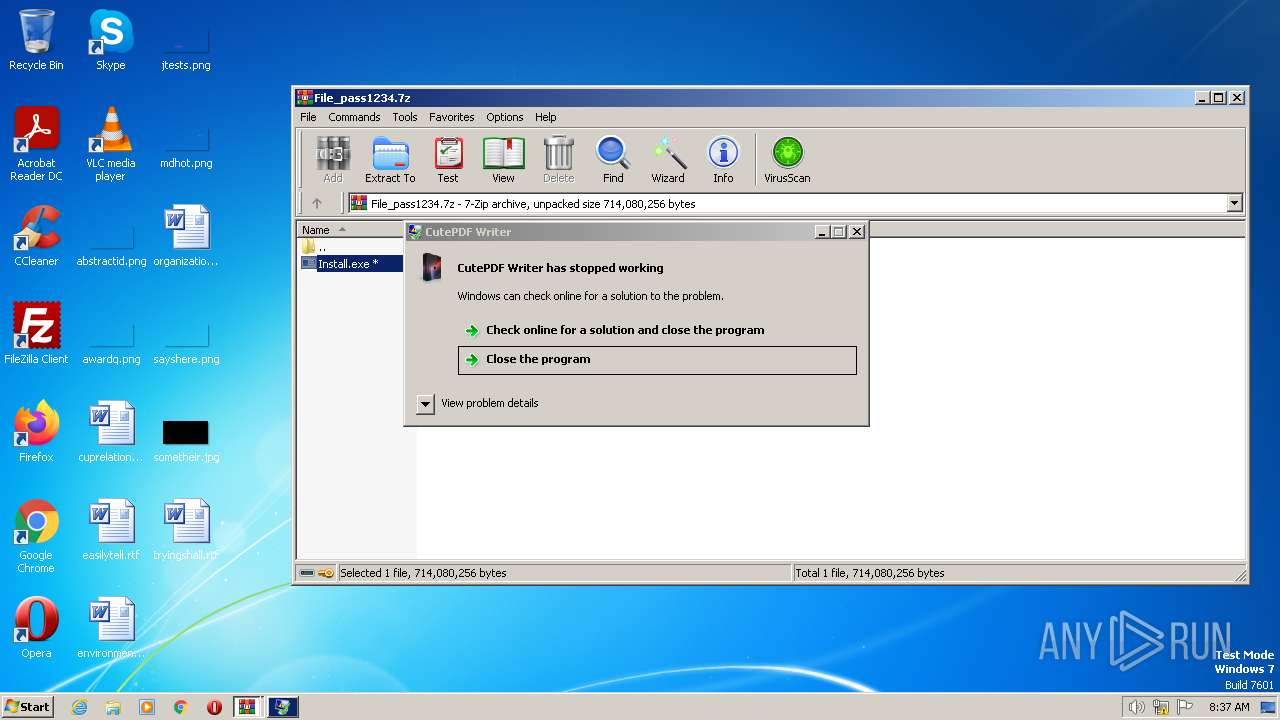
Task: Open Firefox desktop shortcut
Action: [36, 432]
